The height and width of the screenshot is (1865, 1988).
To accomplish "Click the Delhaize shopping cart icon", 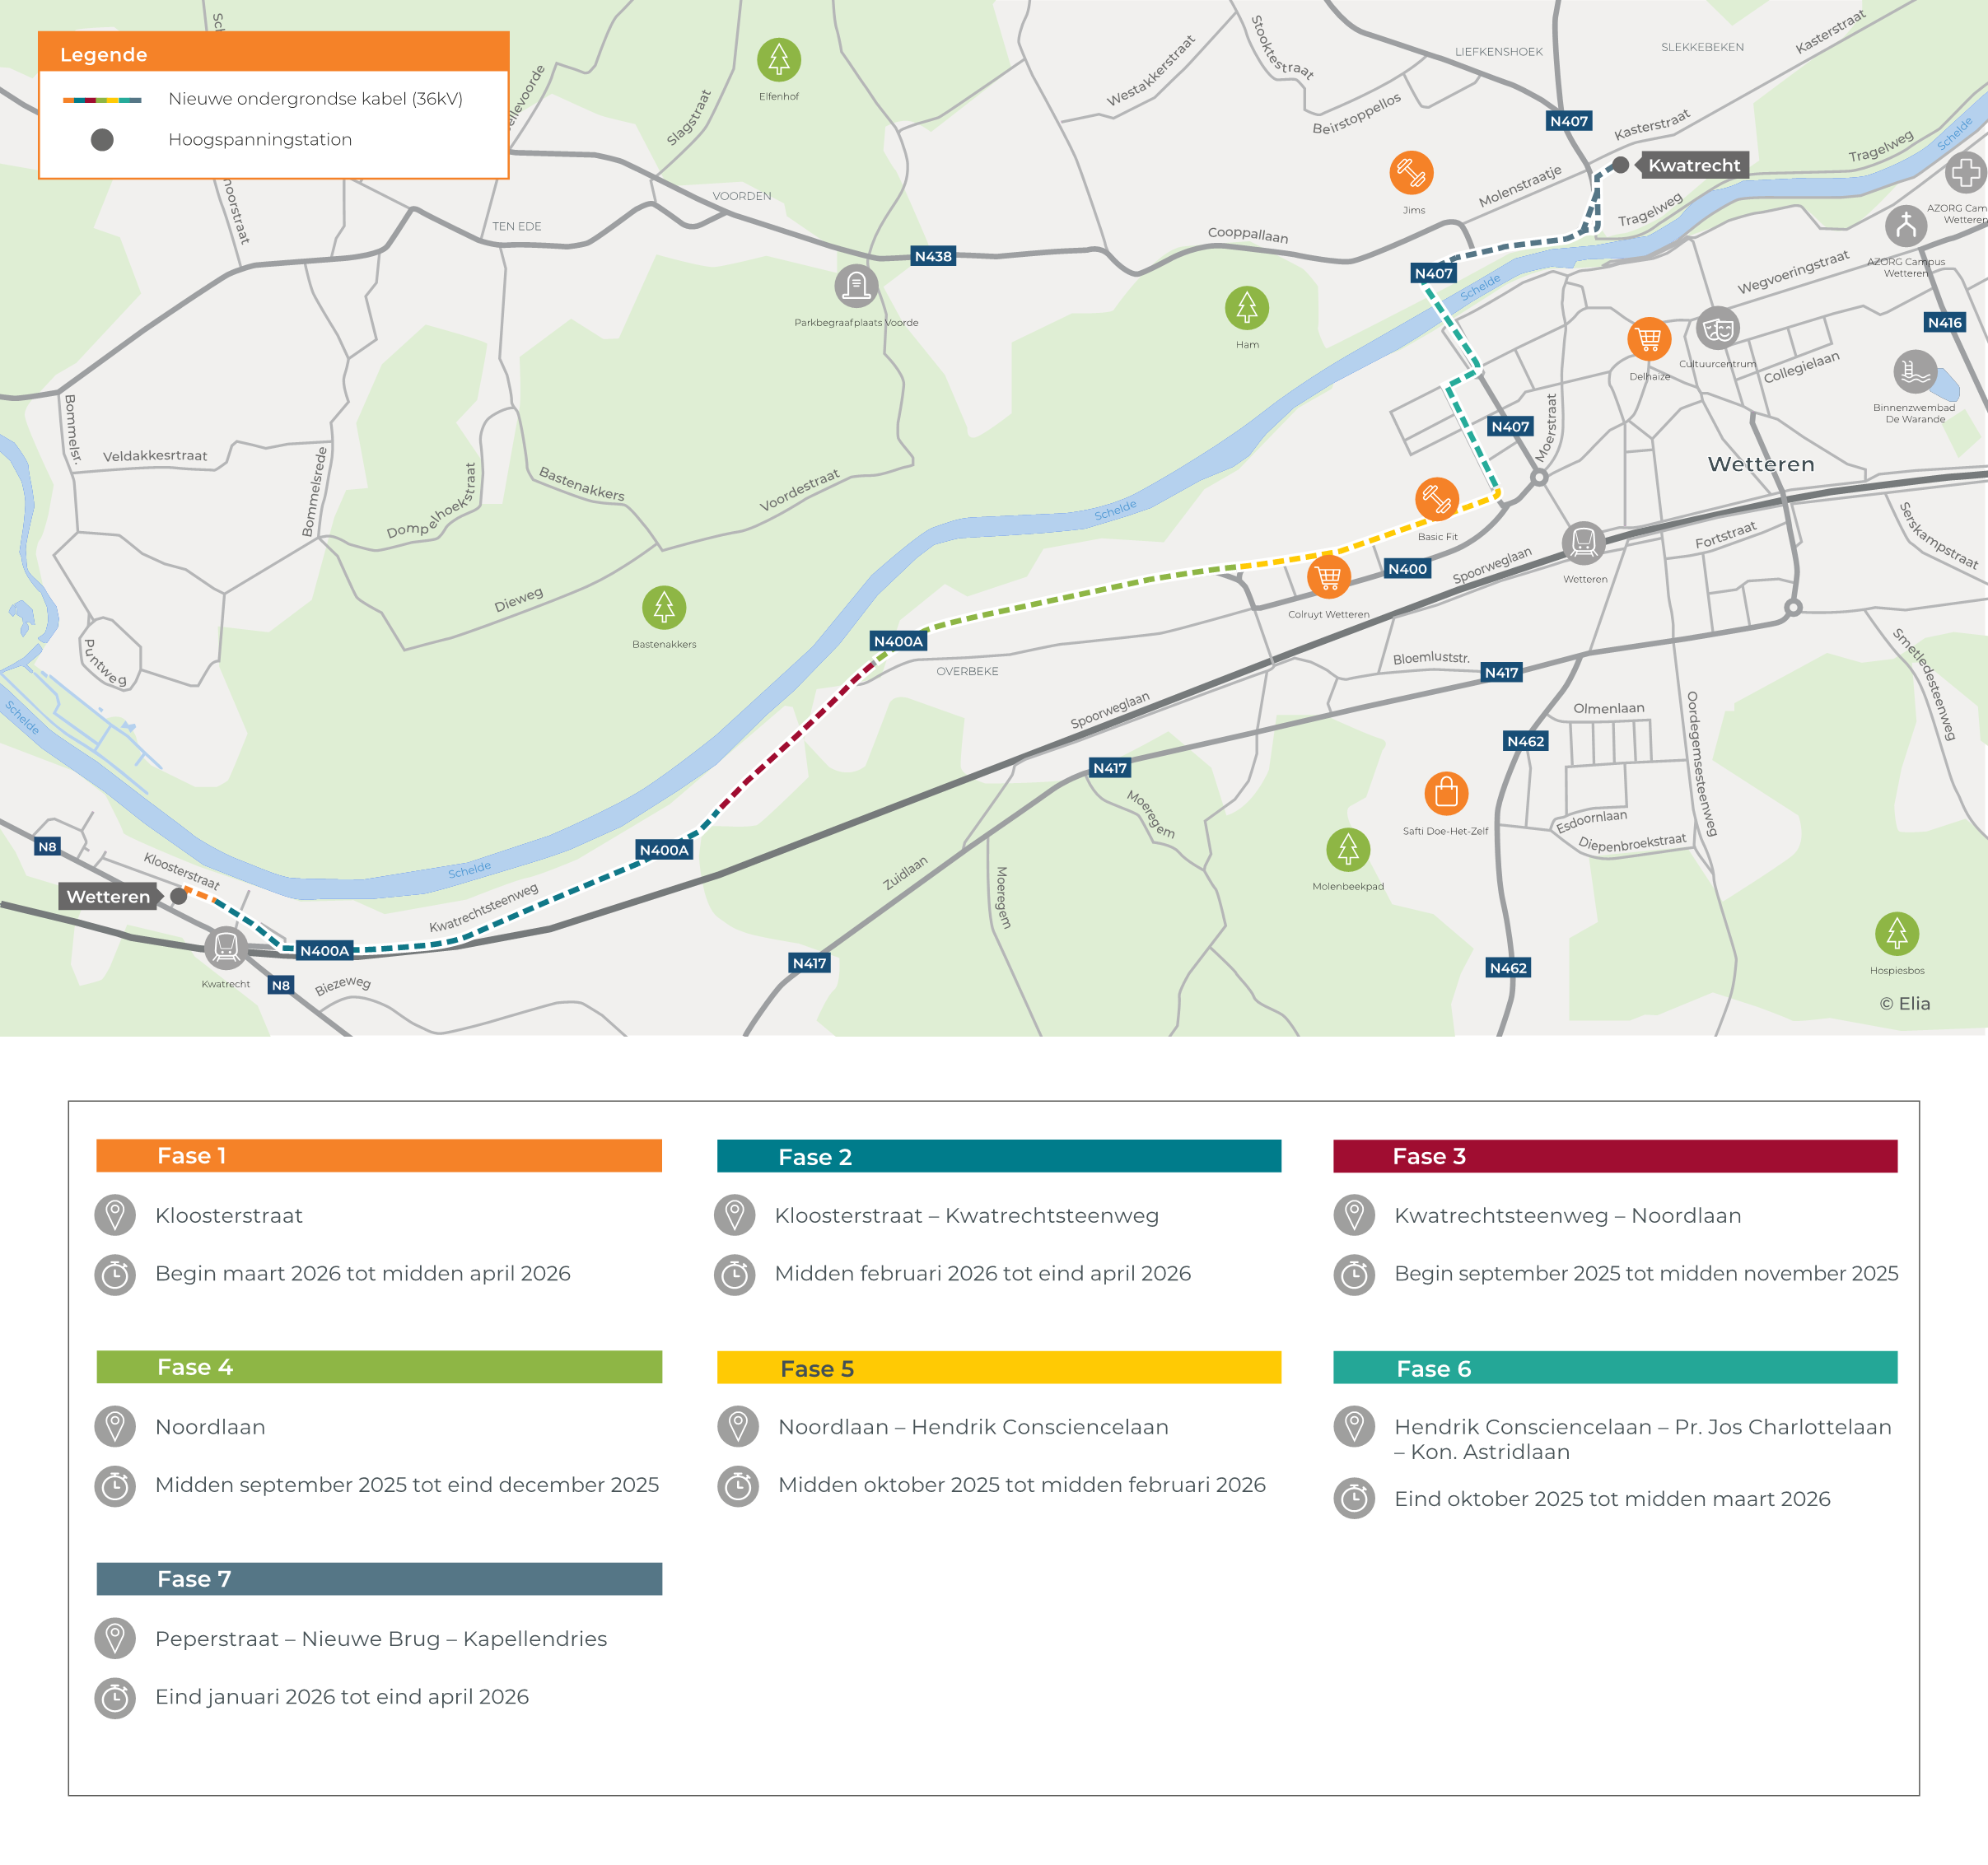I will coord(1649,339).
